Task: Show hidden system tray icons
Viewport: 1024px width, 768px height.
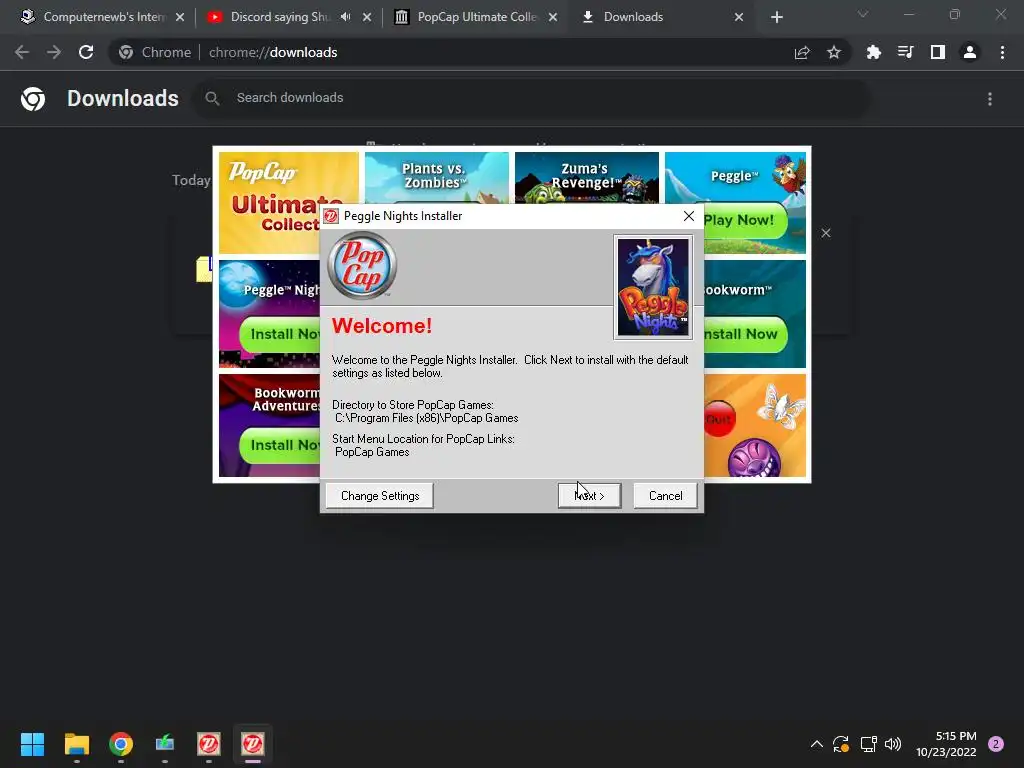Action: [816, 744]
